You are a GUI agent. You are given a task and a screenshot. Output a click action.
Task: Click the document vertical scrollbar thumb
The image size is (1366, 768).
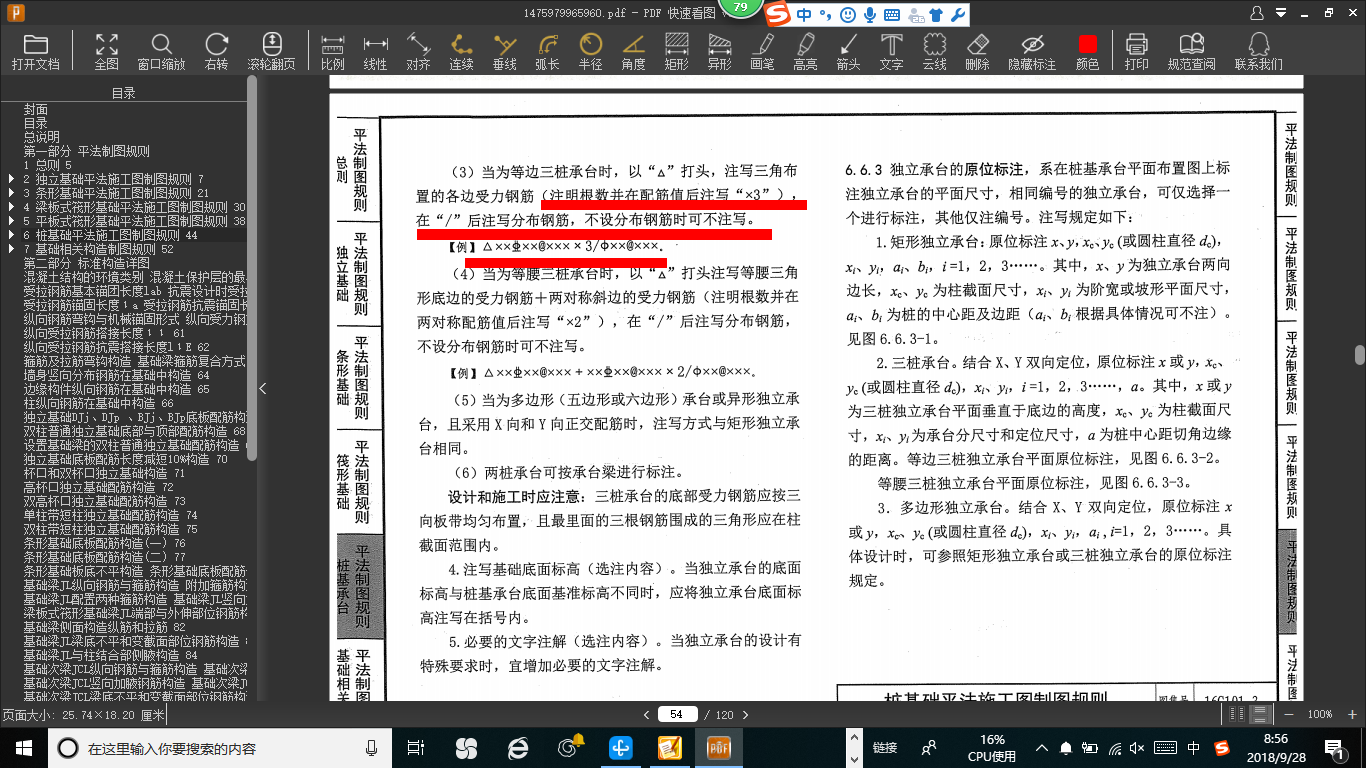[x=1360, y=355]
